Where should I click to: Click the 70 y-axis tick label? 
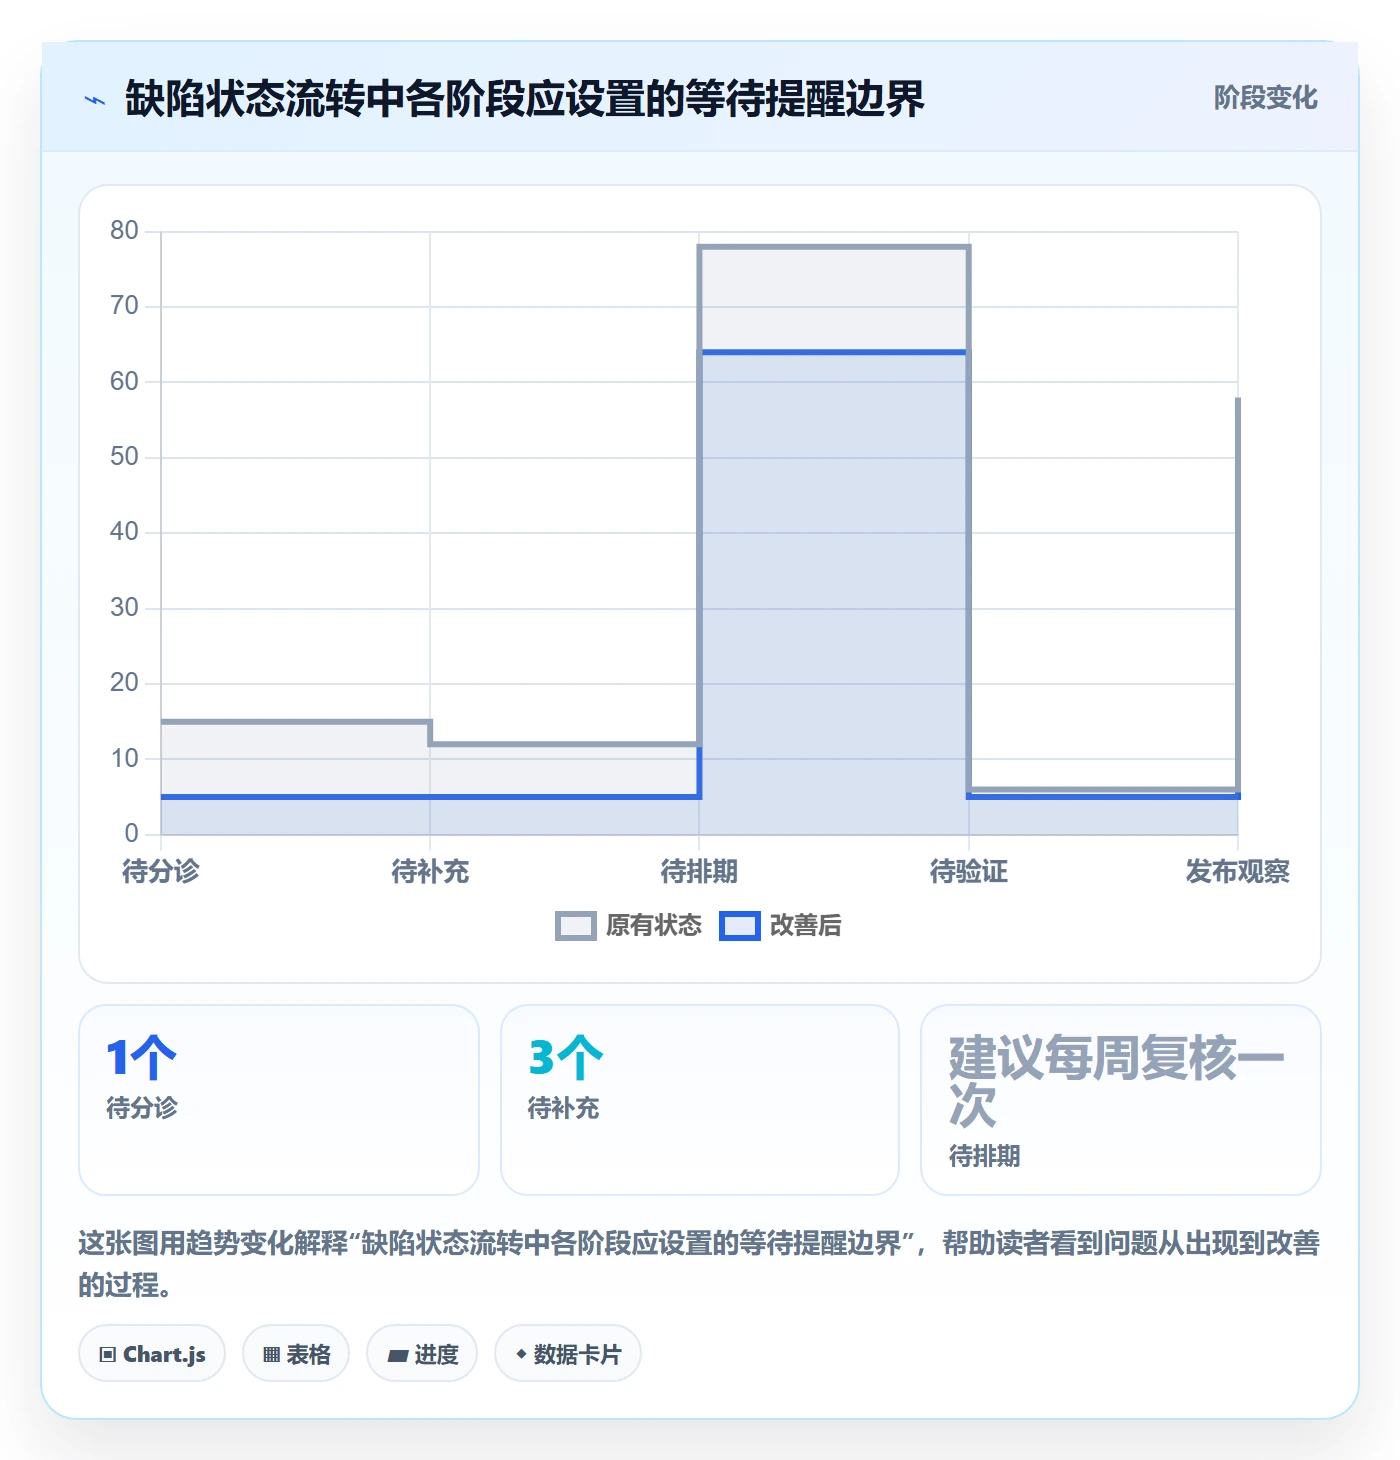[124, 306]
